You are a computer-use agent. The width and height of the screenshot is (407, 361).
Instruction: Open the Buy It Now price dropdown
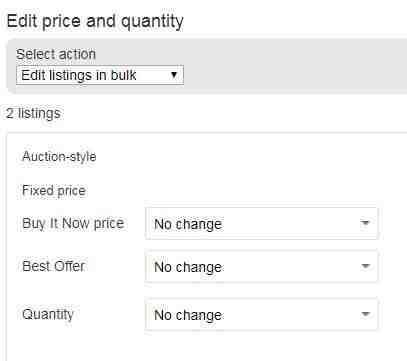point(262,223)
